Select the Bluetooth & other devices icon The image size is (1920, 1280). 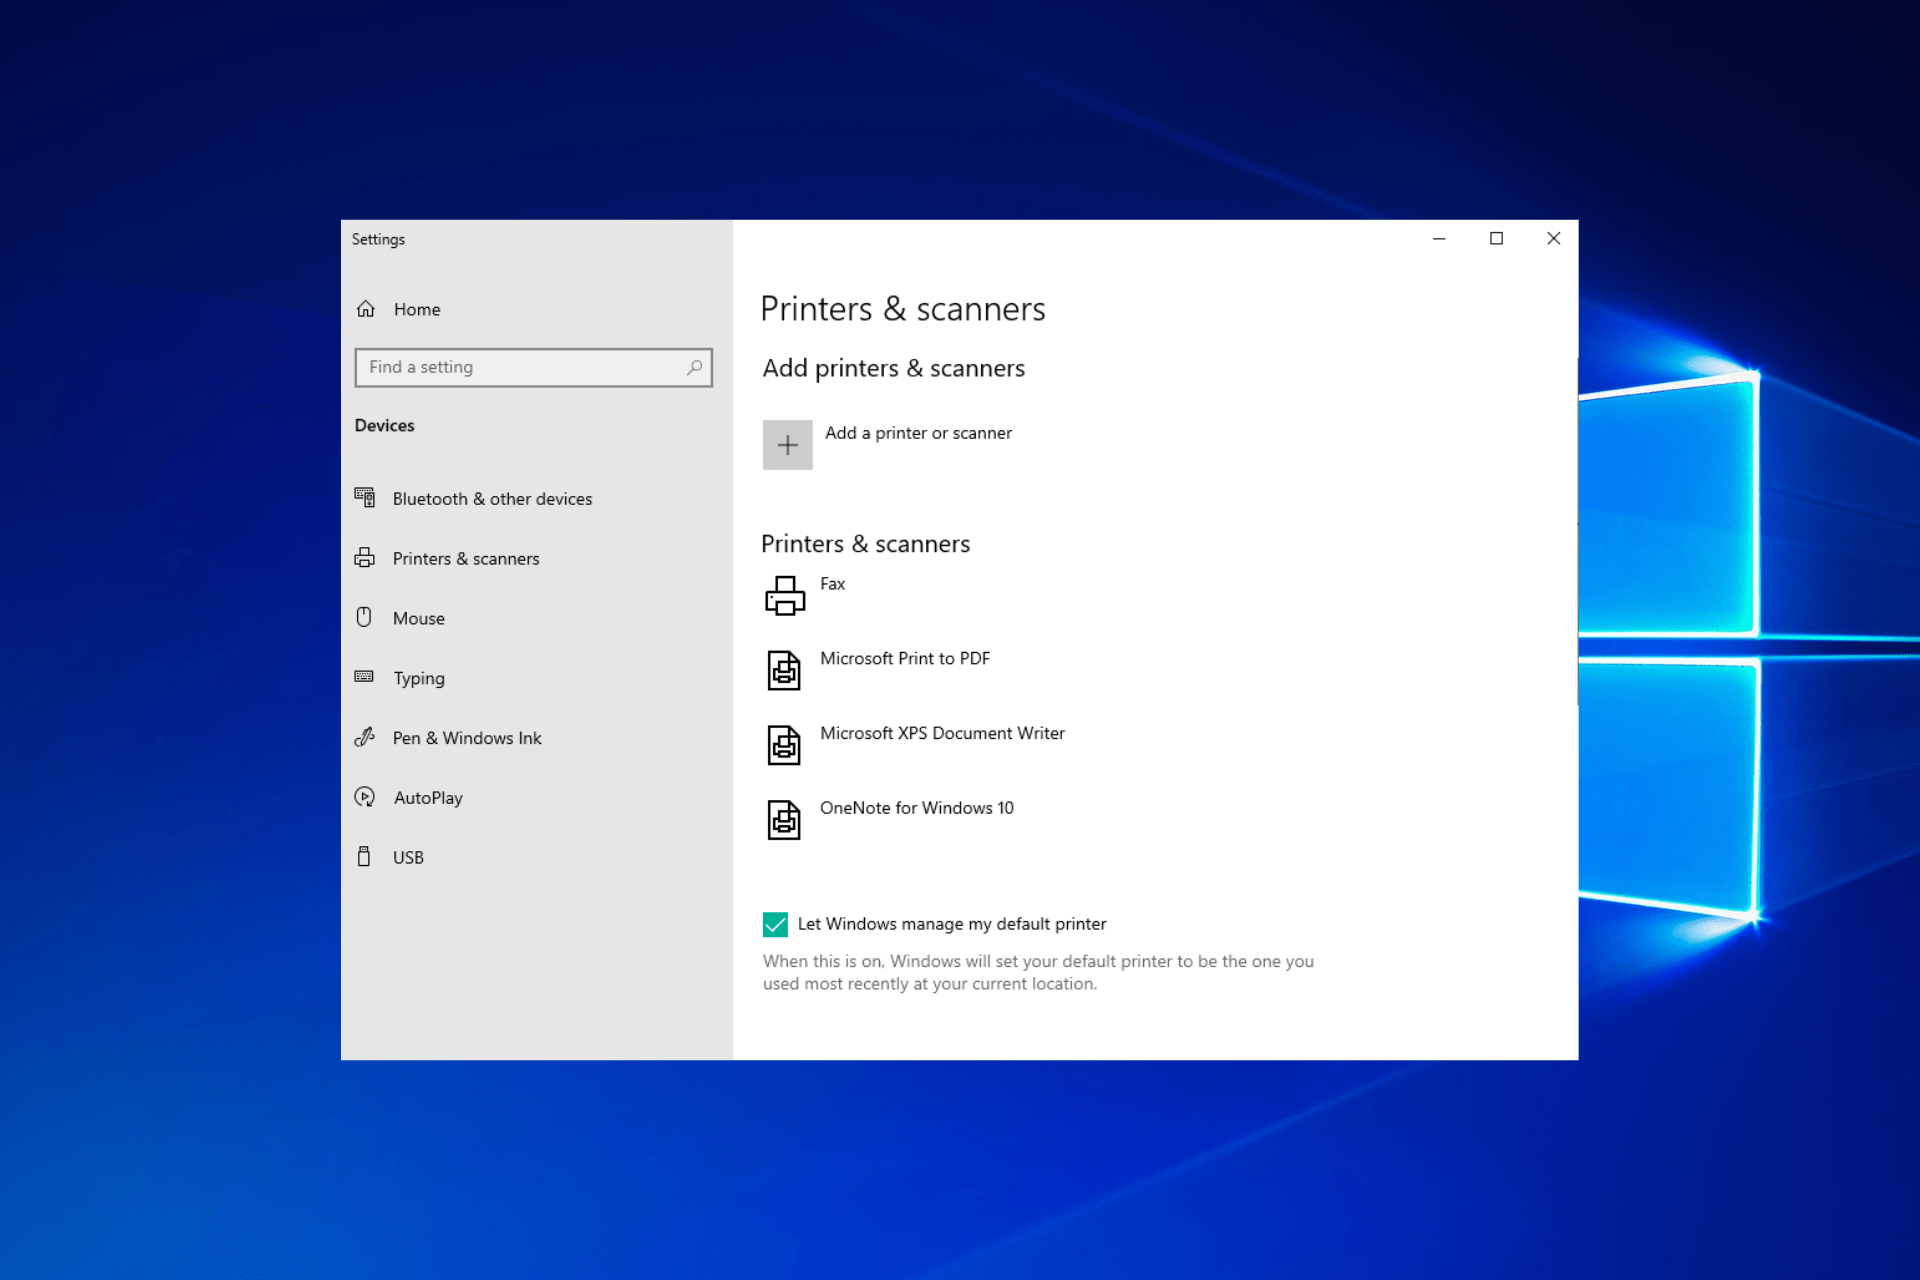[366, 498]
